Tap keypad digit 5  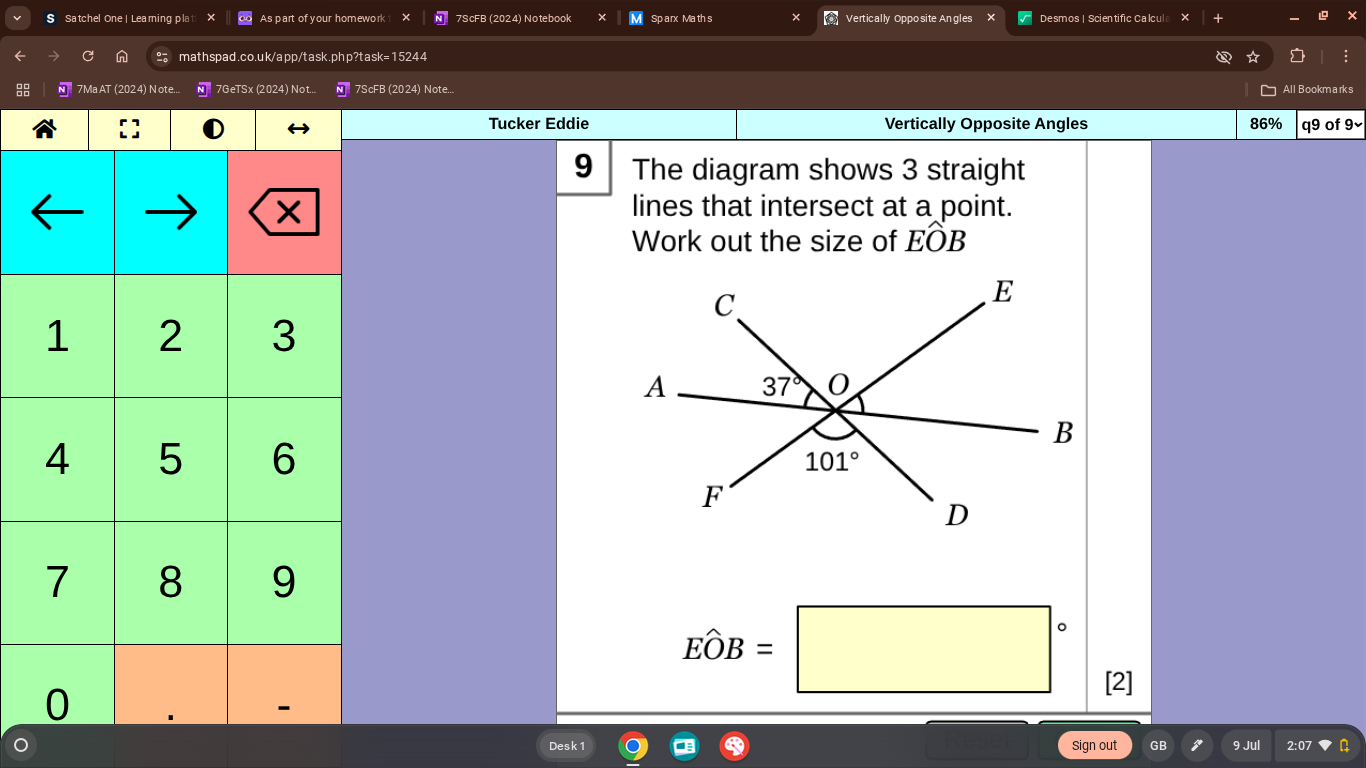coord(171,459)
